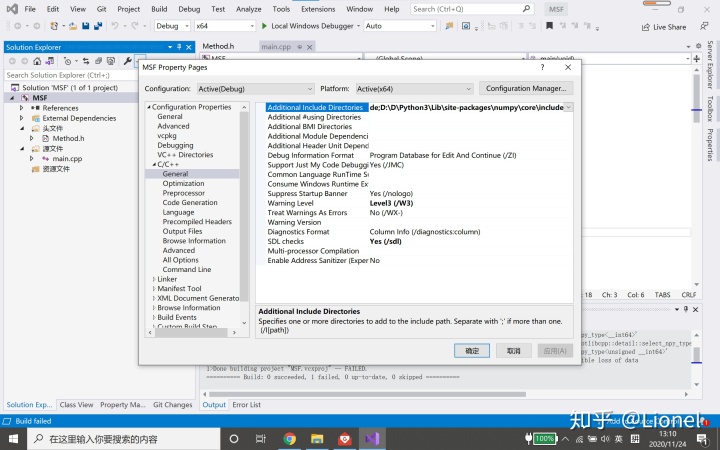Pin the Output panel

tap(686, 309)
